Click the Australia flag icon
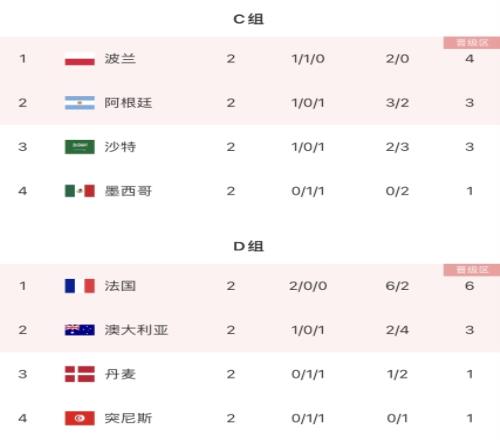Screen dimensions: 500x440 coord(80,330)
